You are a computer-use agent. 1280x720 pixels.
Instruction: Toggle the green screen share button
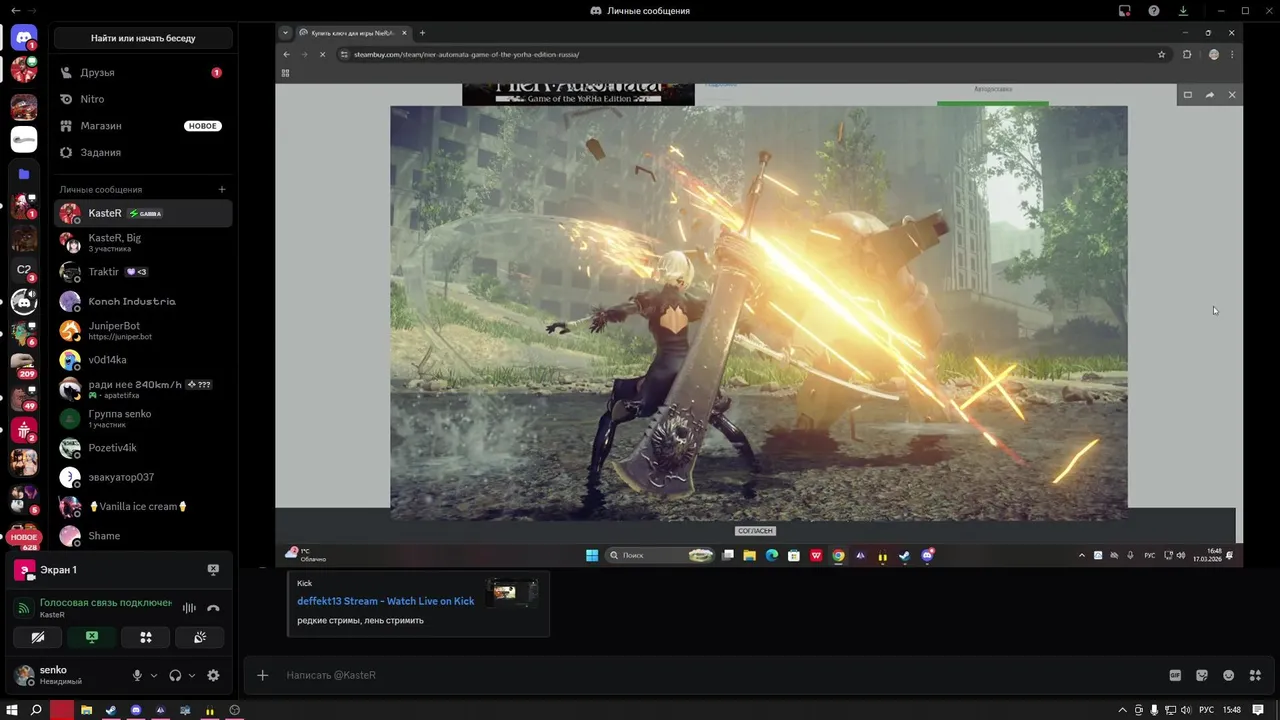[x=92, y=637]
